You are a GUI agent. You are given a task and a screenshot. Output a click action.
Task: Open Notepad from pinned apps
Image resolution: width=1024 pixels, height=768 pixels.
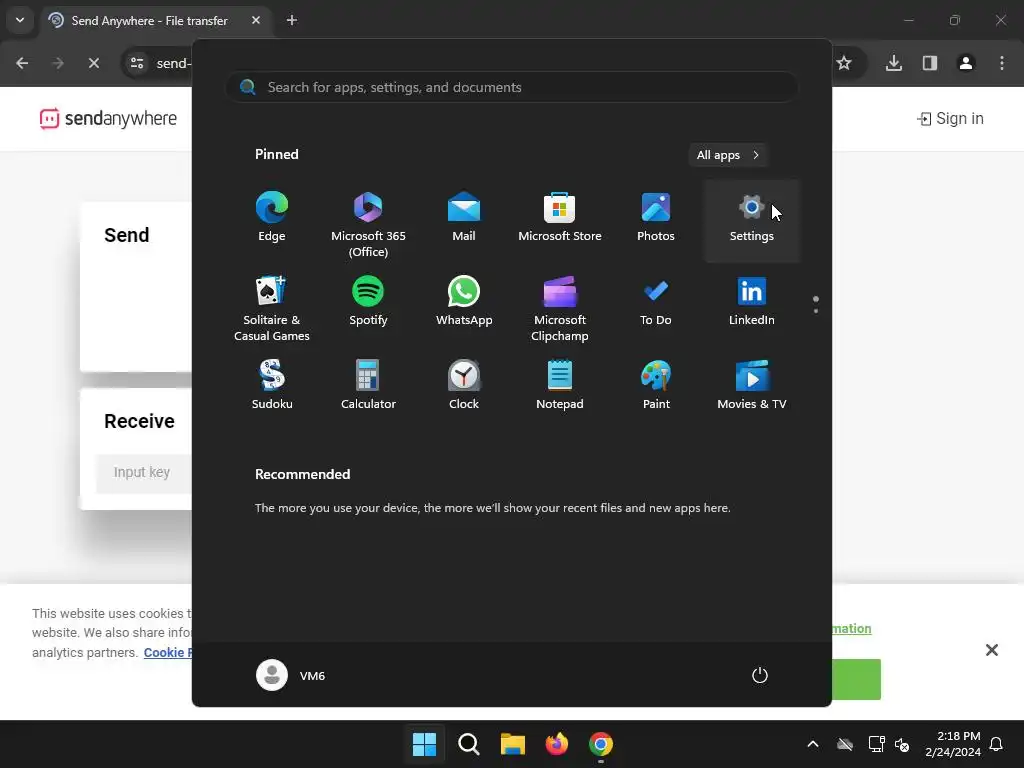(x=560, y=385)
